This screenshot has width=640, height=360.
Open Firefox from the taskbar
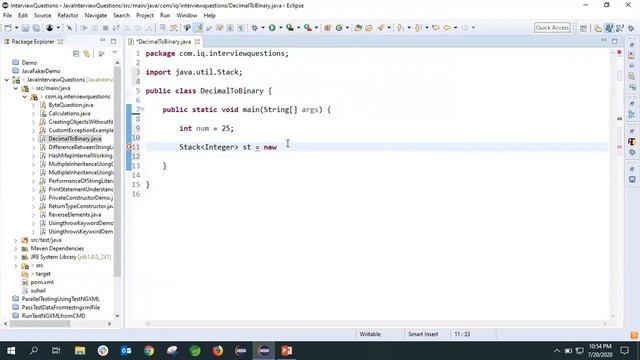(x=218, y=351)
